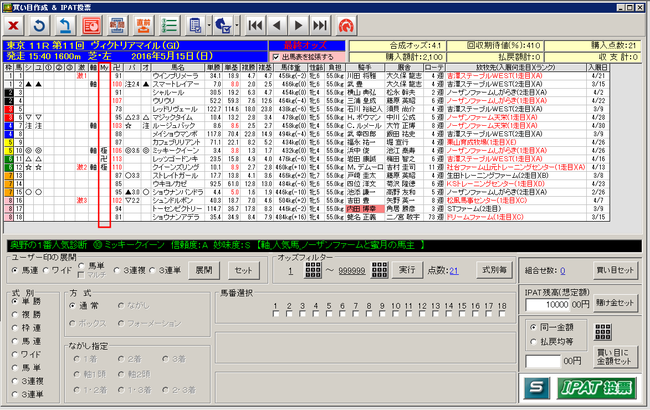Click the document checklist toolbar icon
Screen dimensions: 650x410
(195, 26)
